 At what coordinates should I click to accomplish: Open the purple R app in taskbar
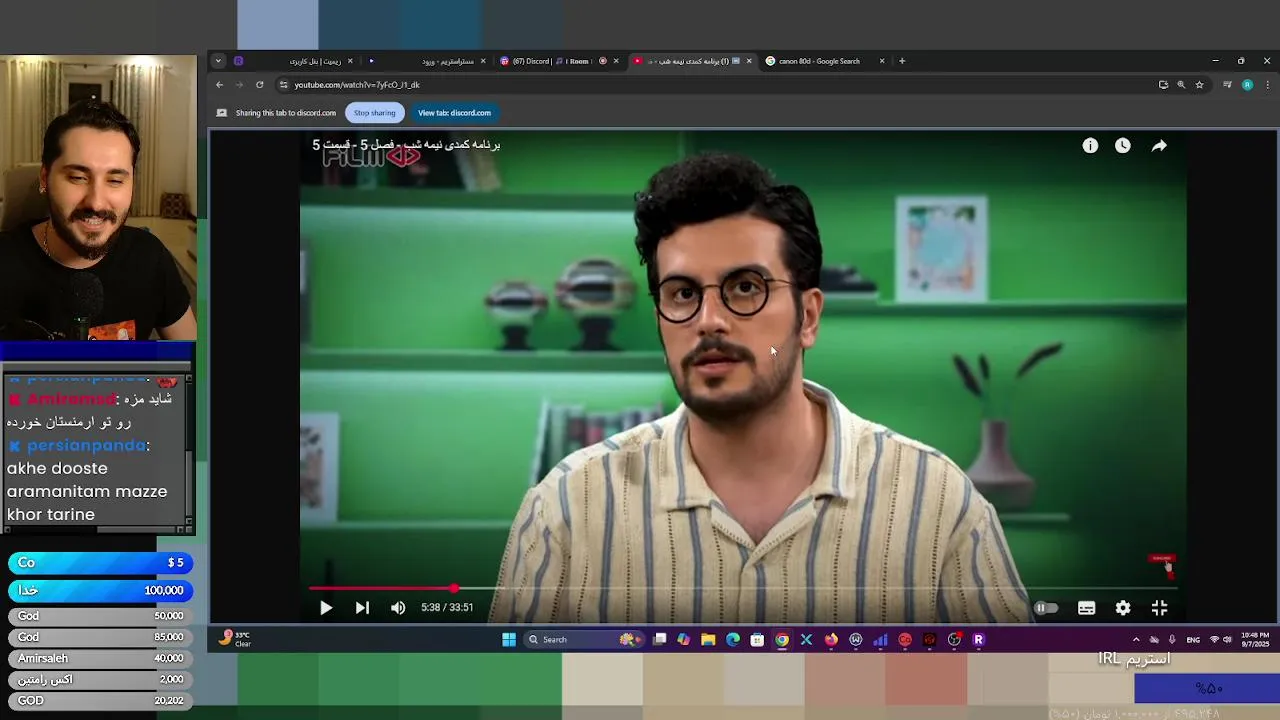tap(979, 640)
